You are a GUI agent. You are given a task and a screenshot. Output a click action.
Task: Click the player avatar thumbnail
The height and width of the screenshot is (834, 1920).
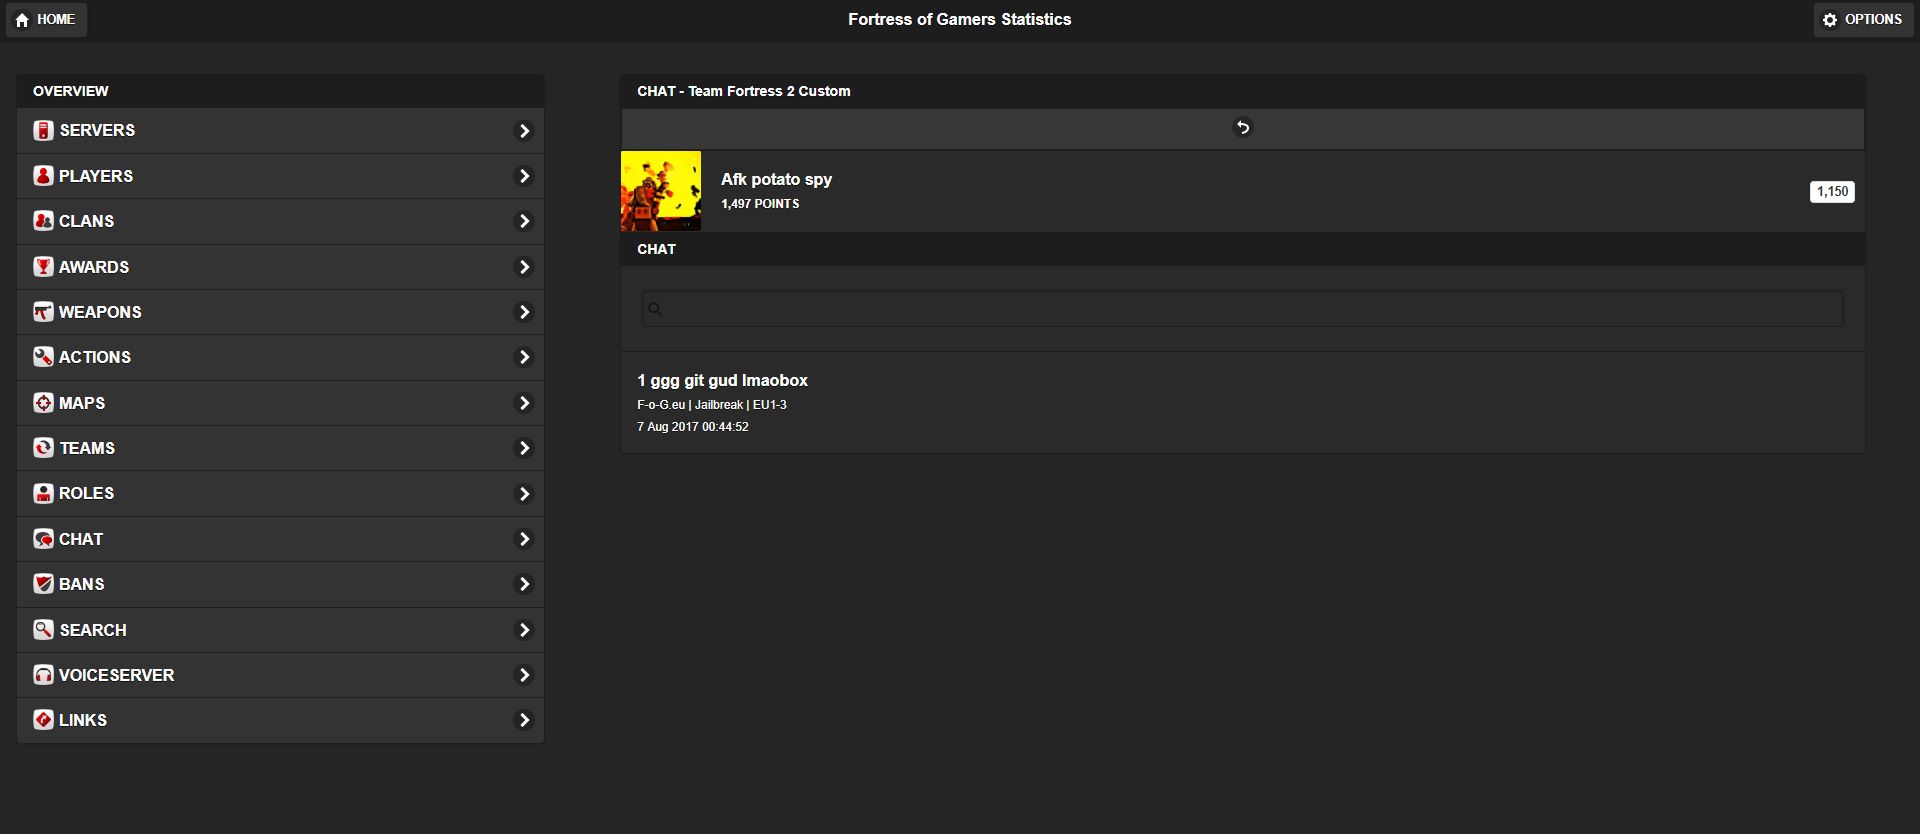(x=661, y=191)
